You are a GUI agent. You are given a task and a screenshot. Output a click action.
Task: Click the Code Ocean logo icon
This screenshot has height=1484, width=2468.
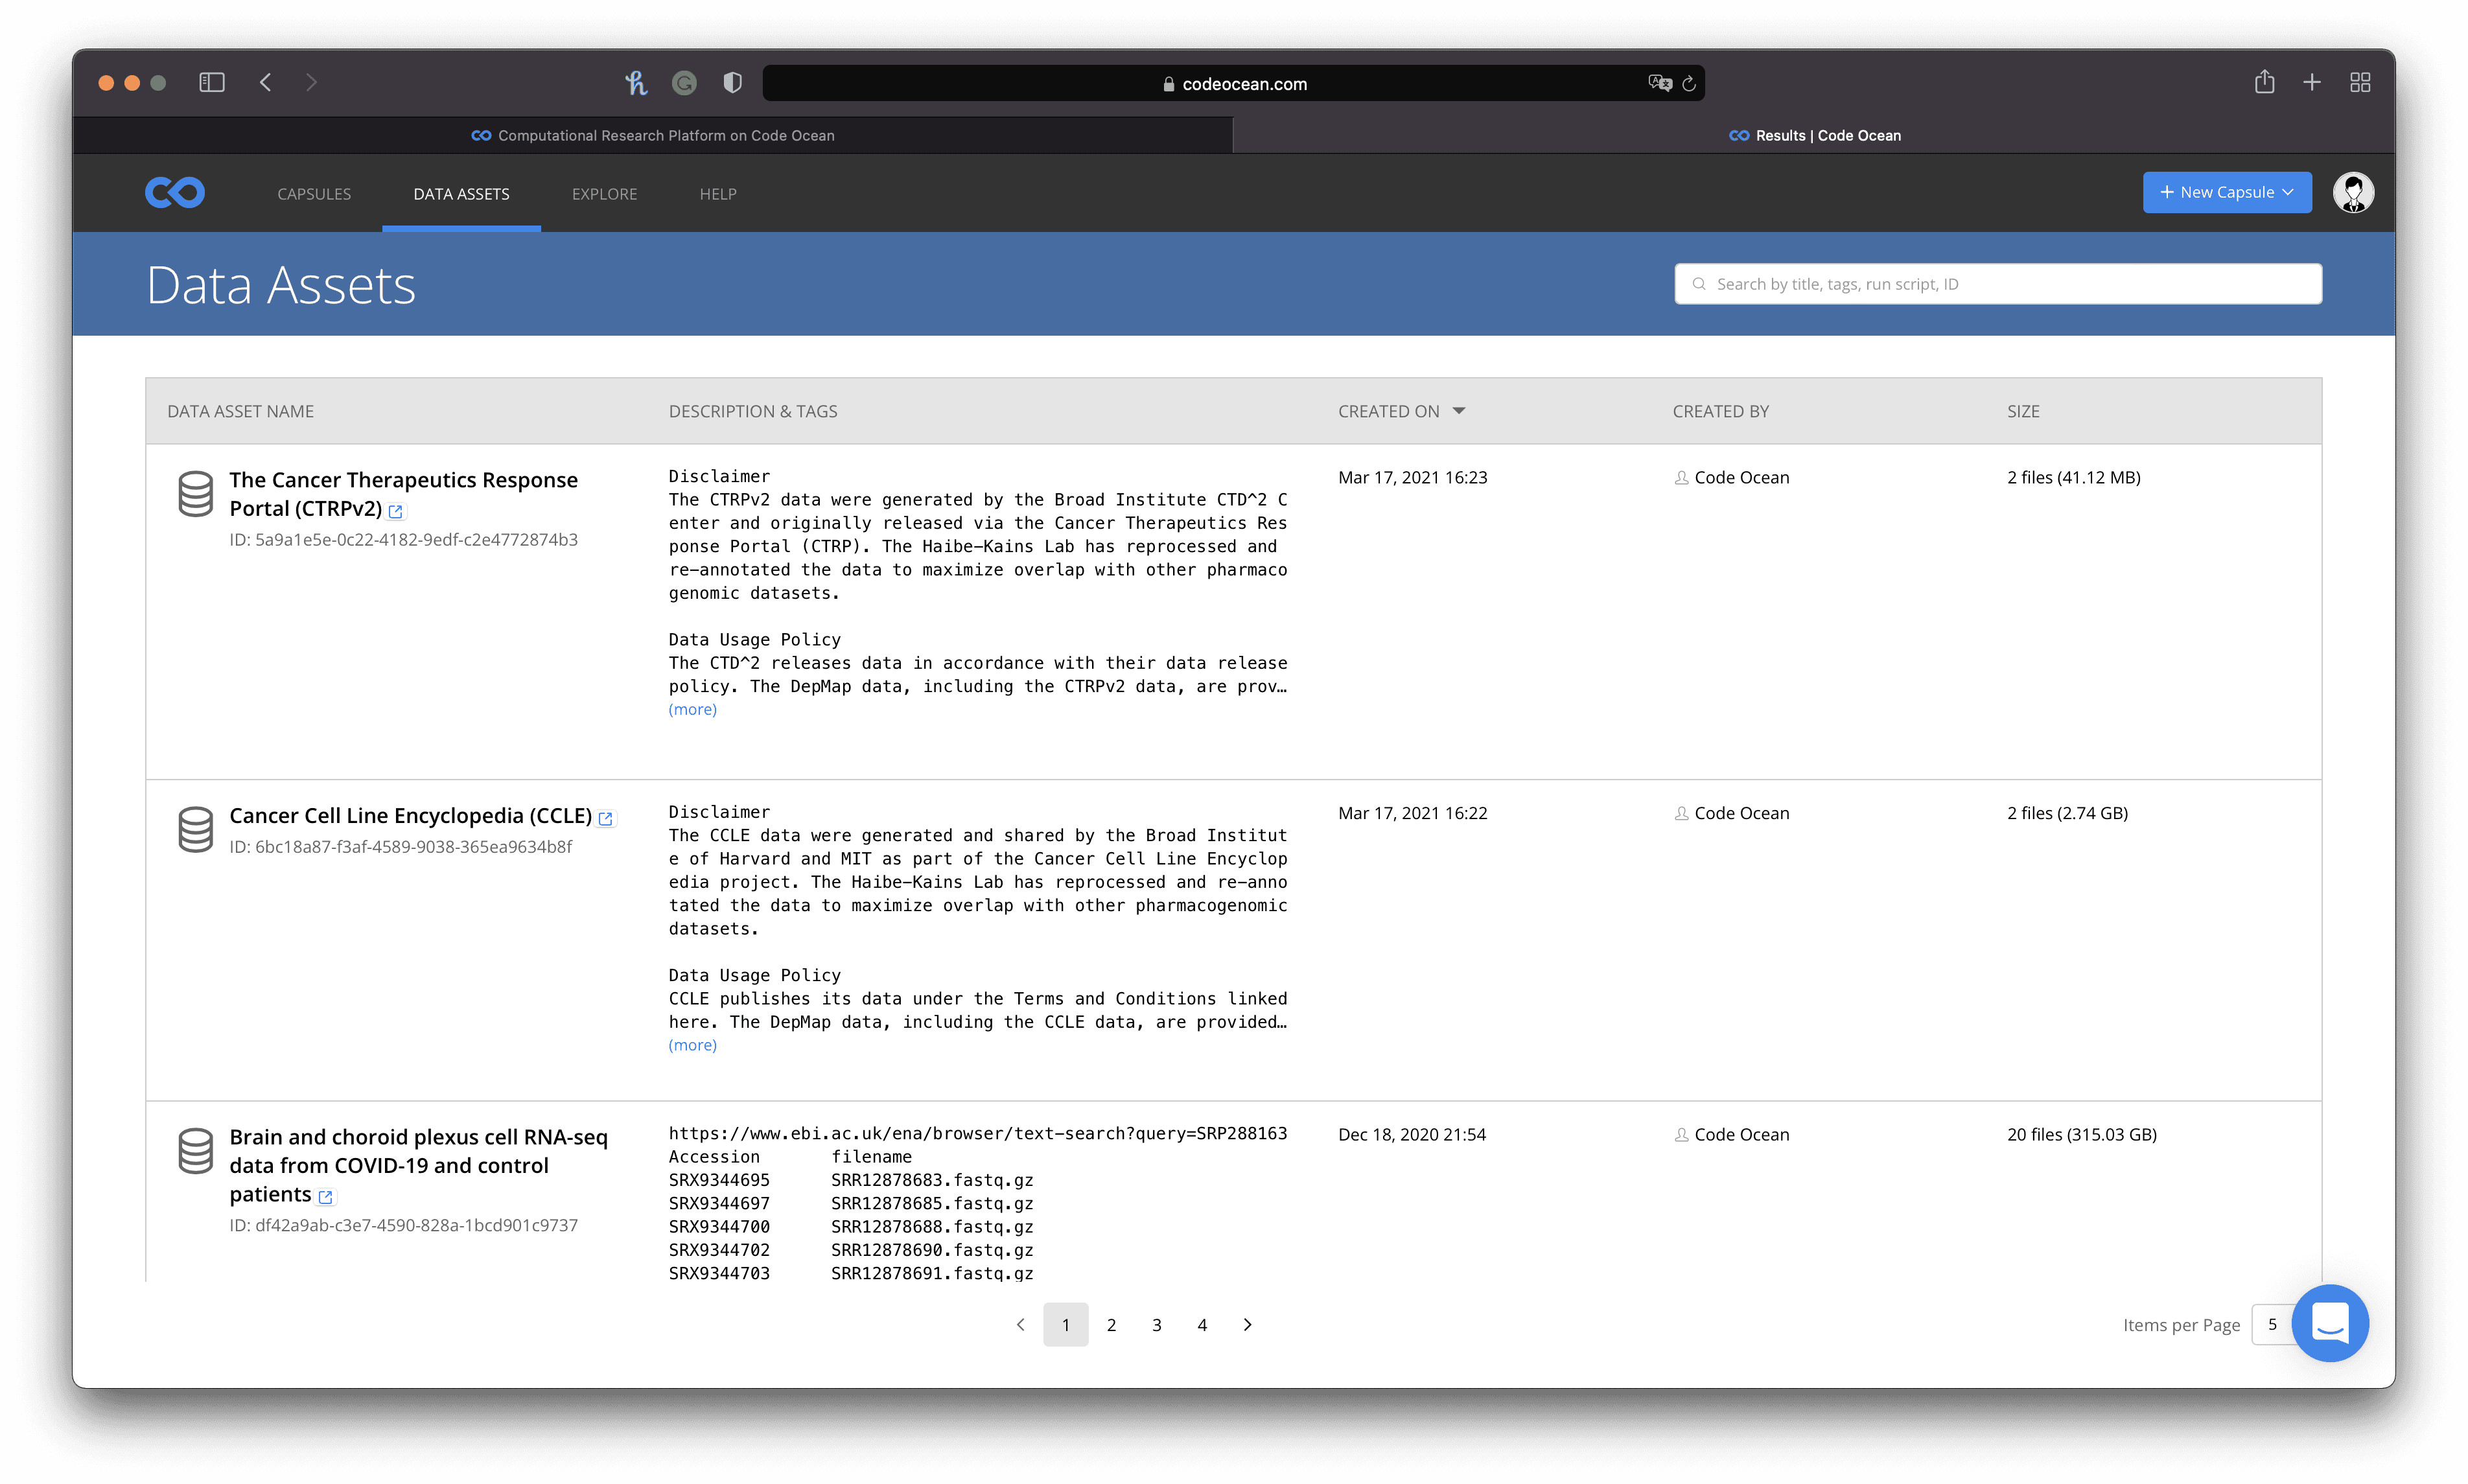[175, 192]
